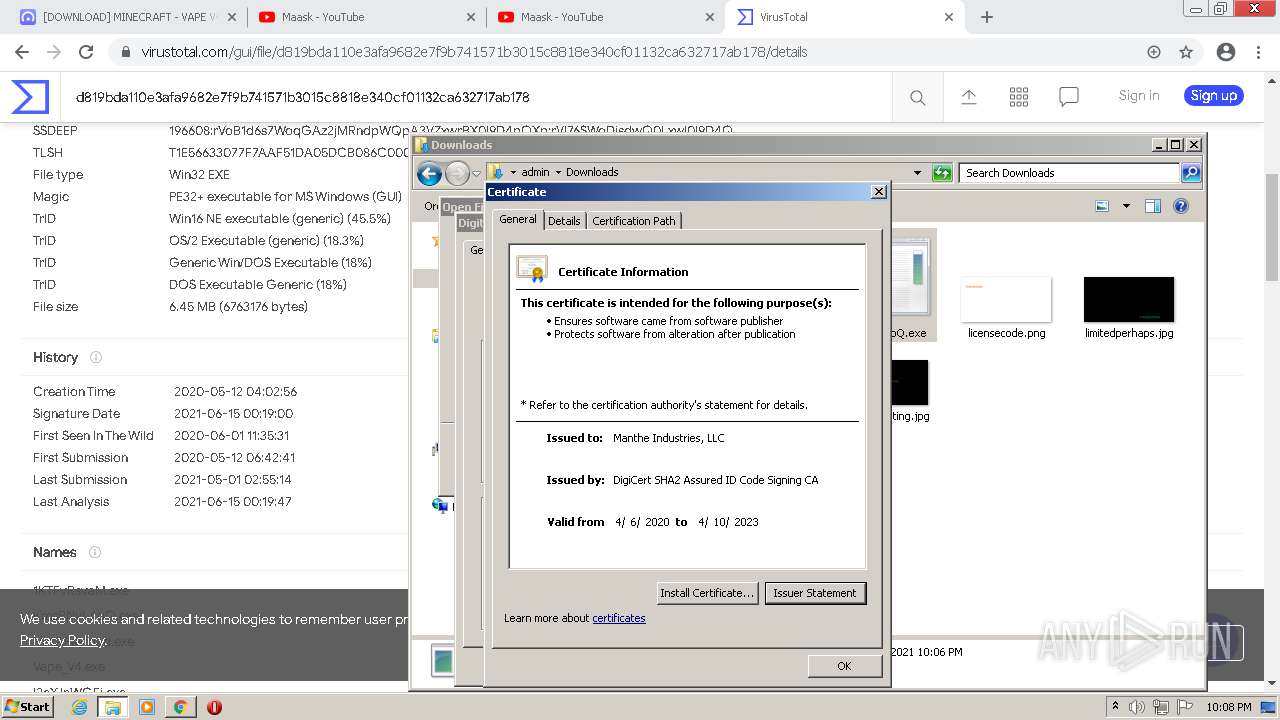Click the install/add circle icon in address bar
This screenshot has height=720, width=1280.
(x=1154, y=52)
